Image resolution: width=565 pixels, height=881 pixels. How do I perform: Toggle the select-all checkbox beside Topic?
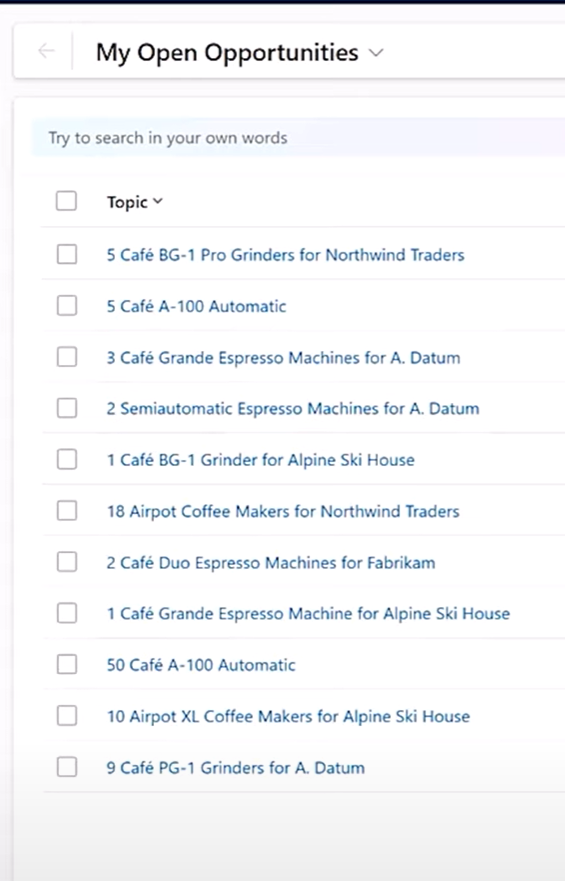pos(66,201)
